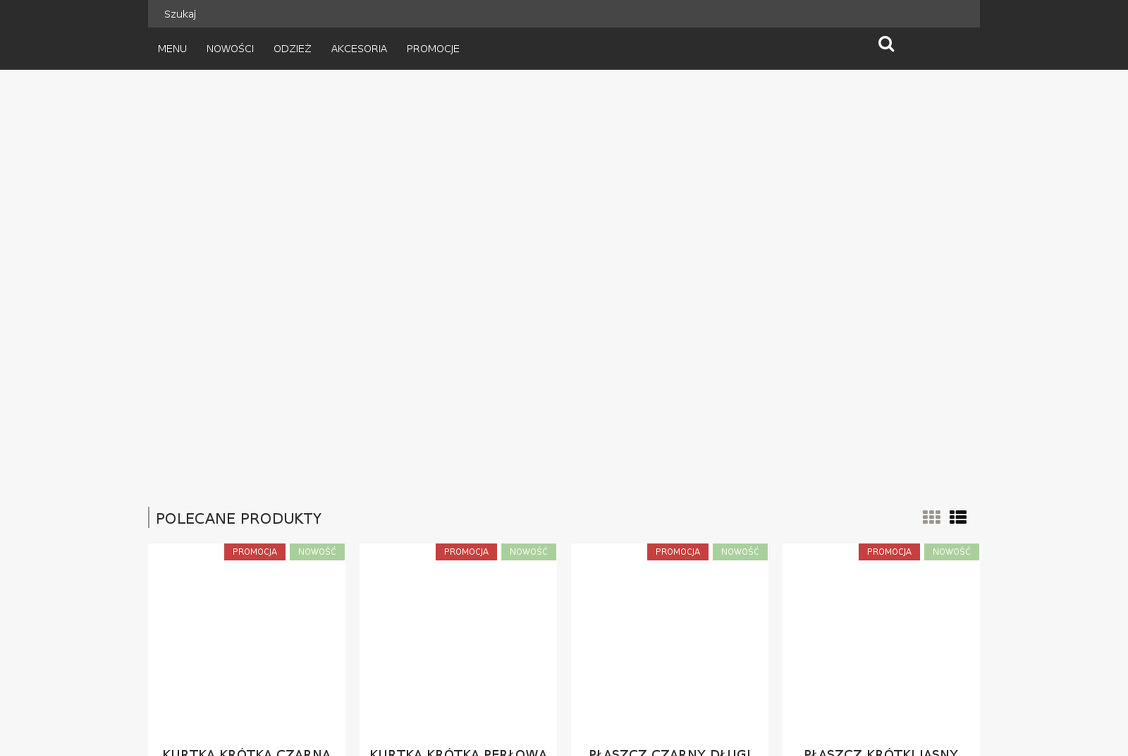The width and height of the screenshot is (1128, 756).
Task: Go to NOWOŚCI section
Action: click(229, 49)
